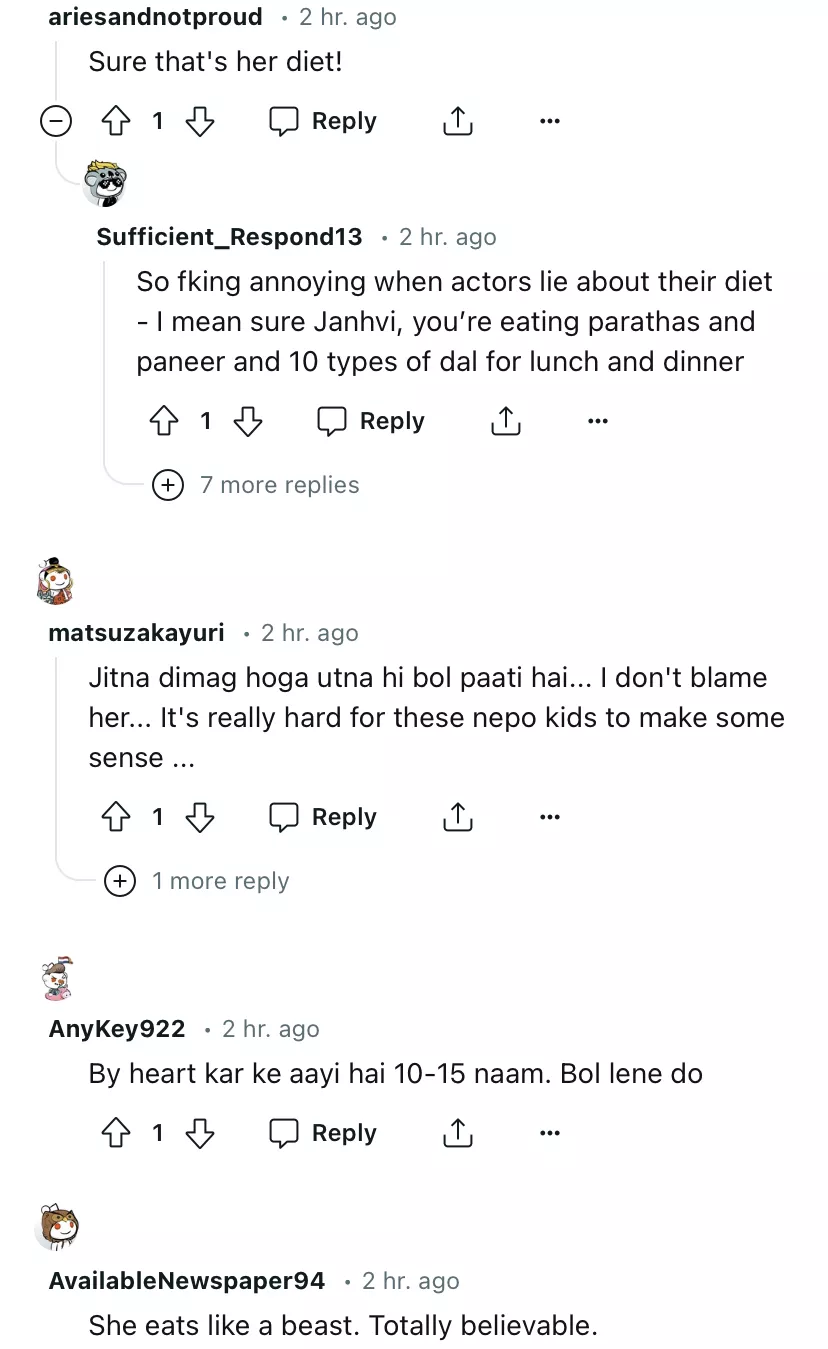This screenshot has width=828, height=1349.
Task: Open more options on matsuzakayuri's comment
Action: 549,818
